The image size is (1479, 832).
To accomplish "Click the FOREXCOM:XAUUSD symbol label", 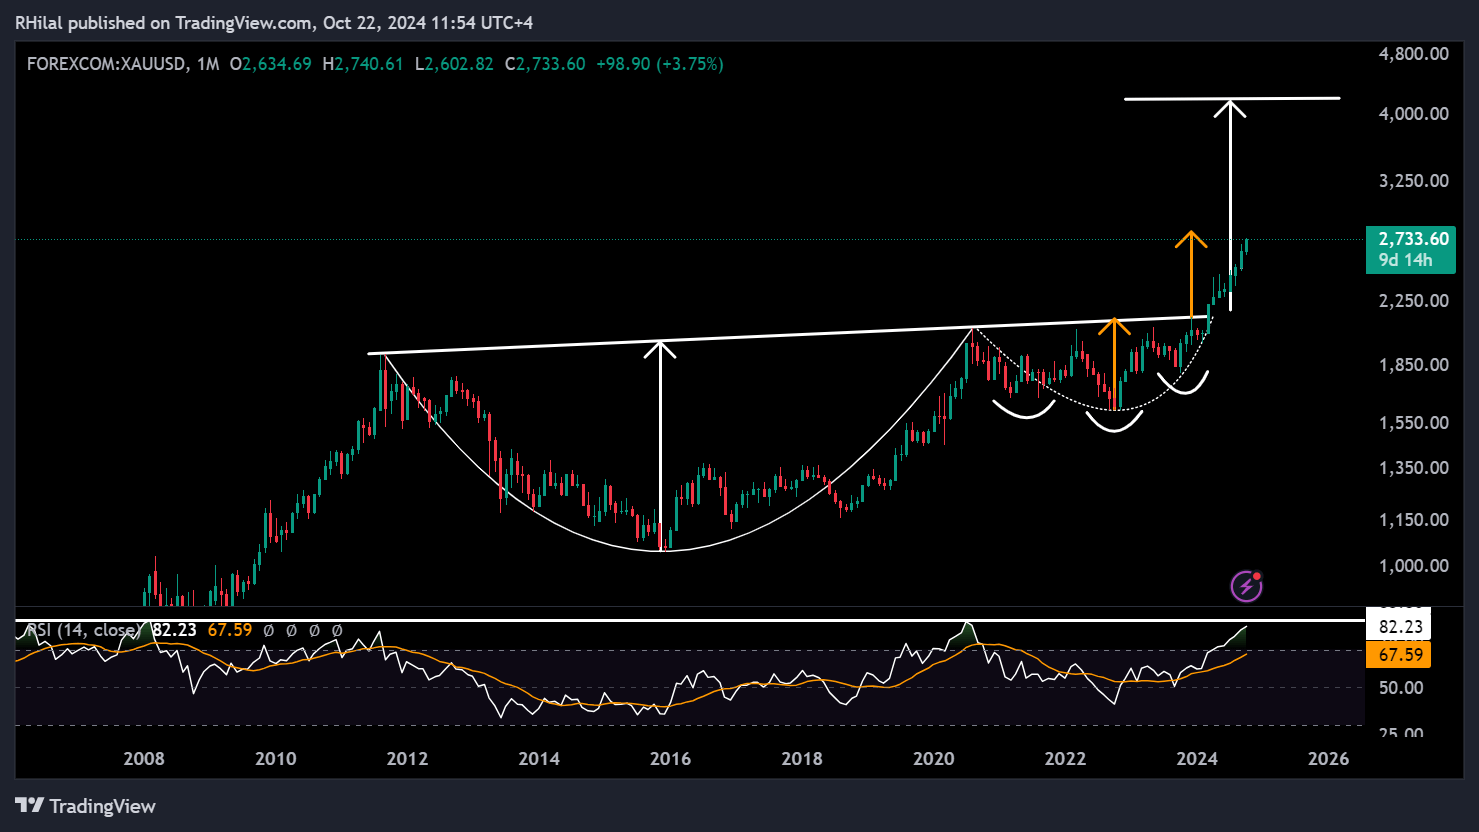I will (x=106, y=64).
